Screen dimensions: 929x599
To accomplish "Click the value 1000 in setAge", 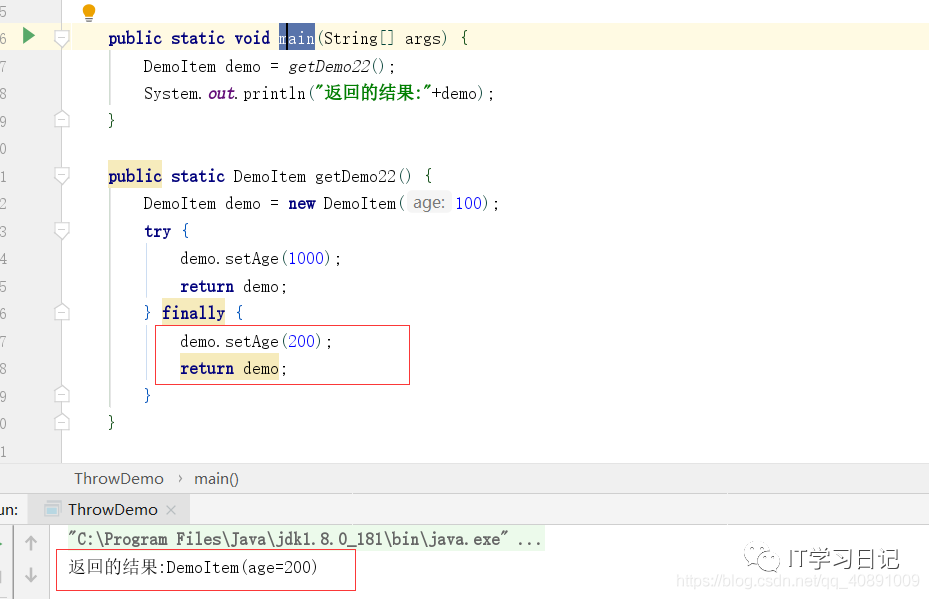I will 306,258.
